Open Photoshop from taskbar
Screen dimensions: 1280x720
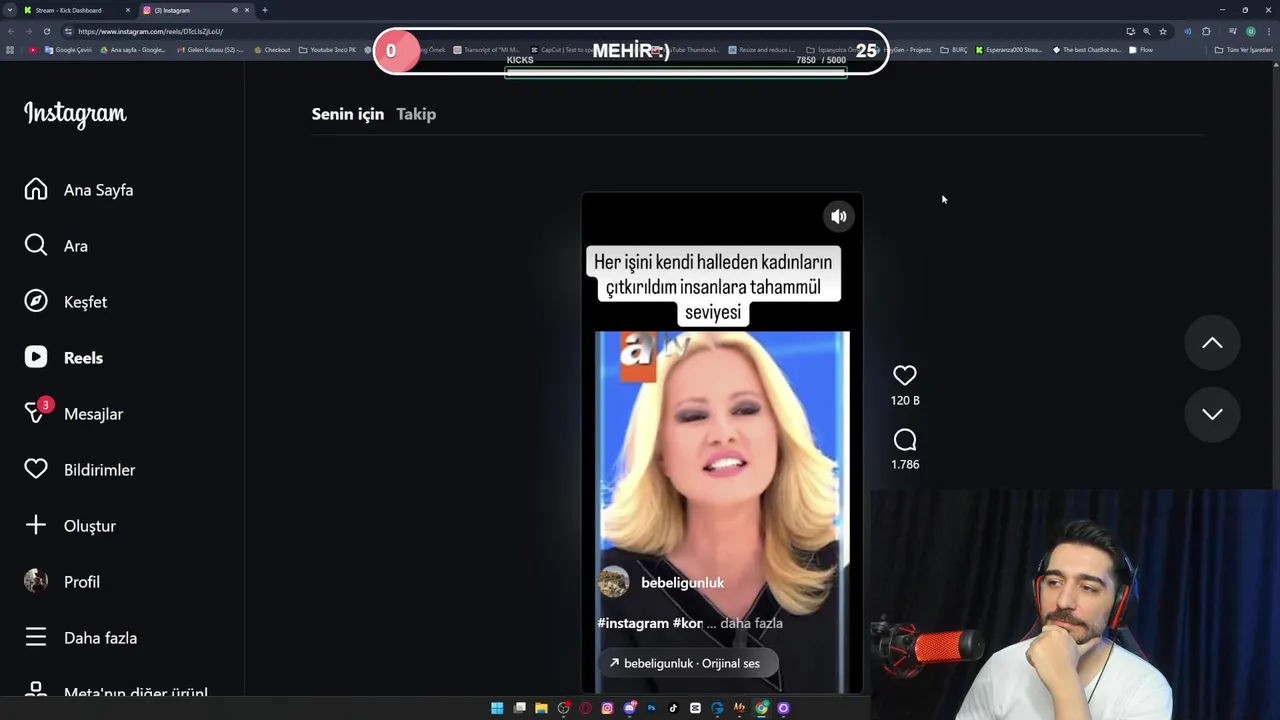(x=651, y=708)
